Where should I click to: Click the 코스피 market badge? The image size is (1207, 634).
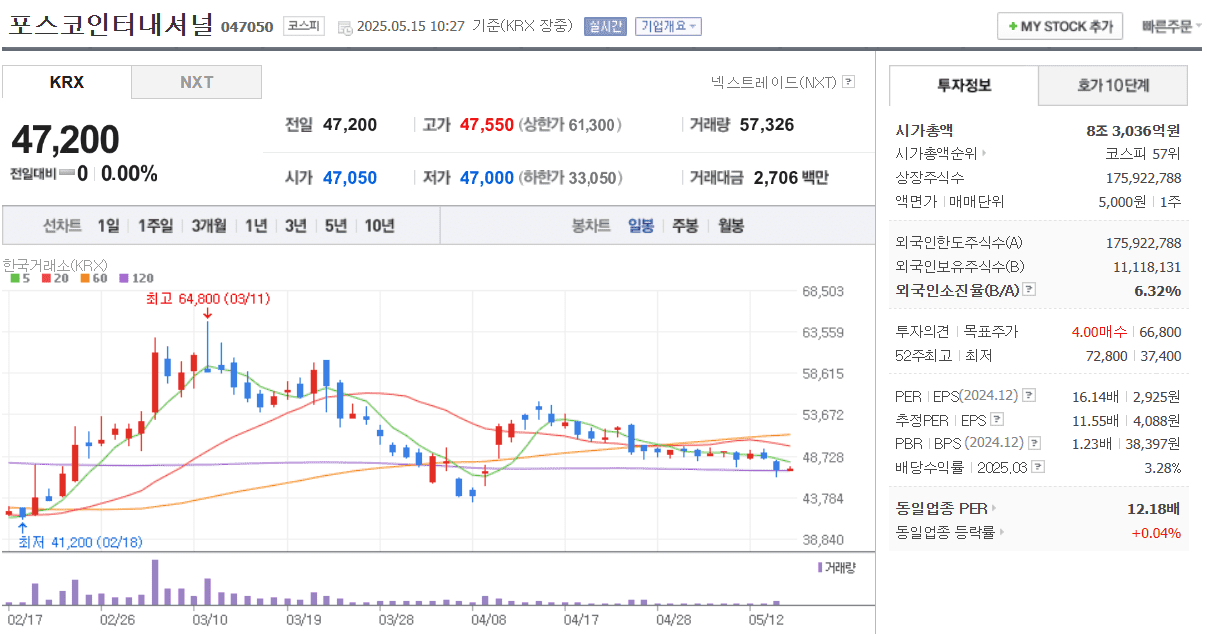click(303, 26)
